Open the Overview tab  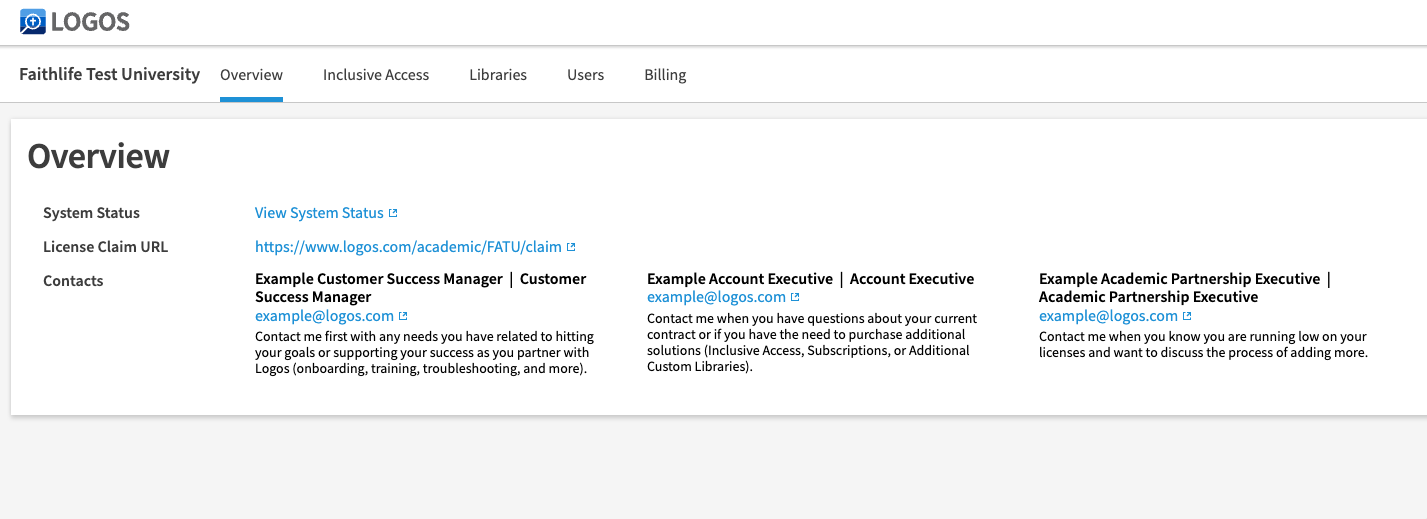pos(251,75)
